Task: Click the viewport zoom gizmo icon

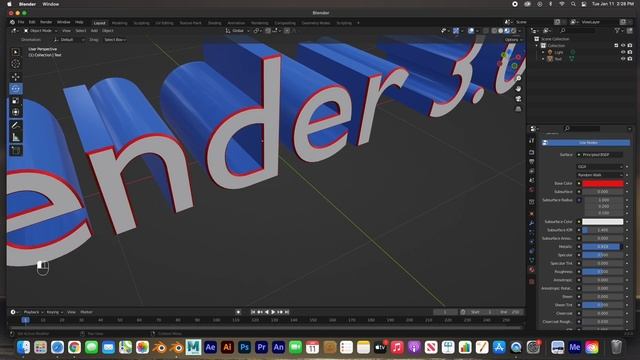Action: pyautogui.click(x=518, y=78)
